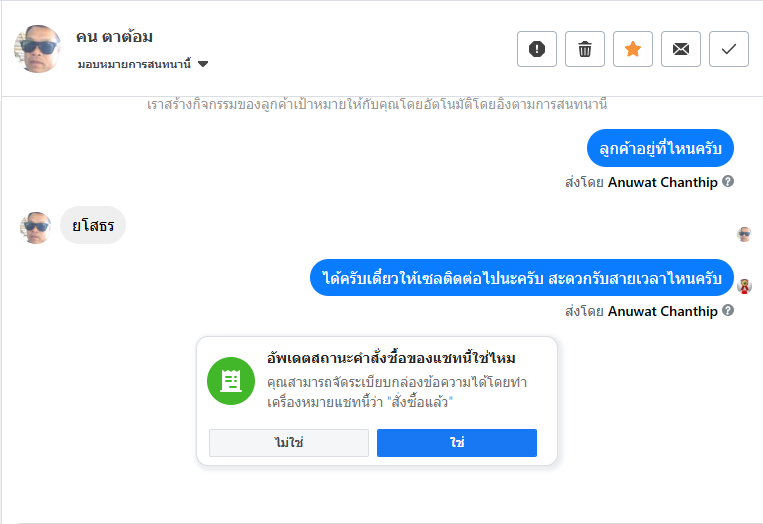
Task: Click the customer name คน ตาต้อม
Action: 114,37
